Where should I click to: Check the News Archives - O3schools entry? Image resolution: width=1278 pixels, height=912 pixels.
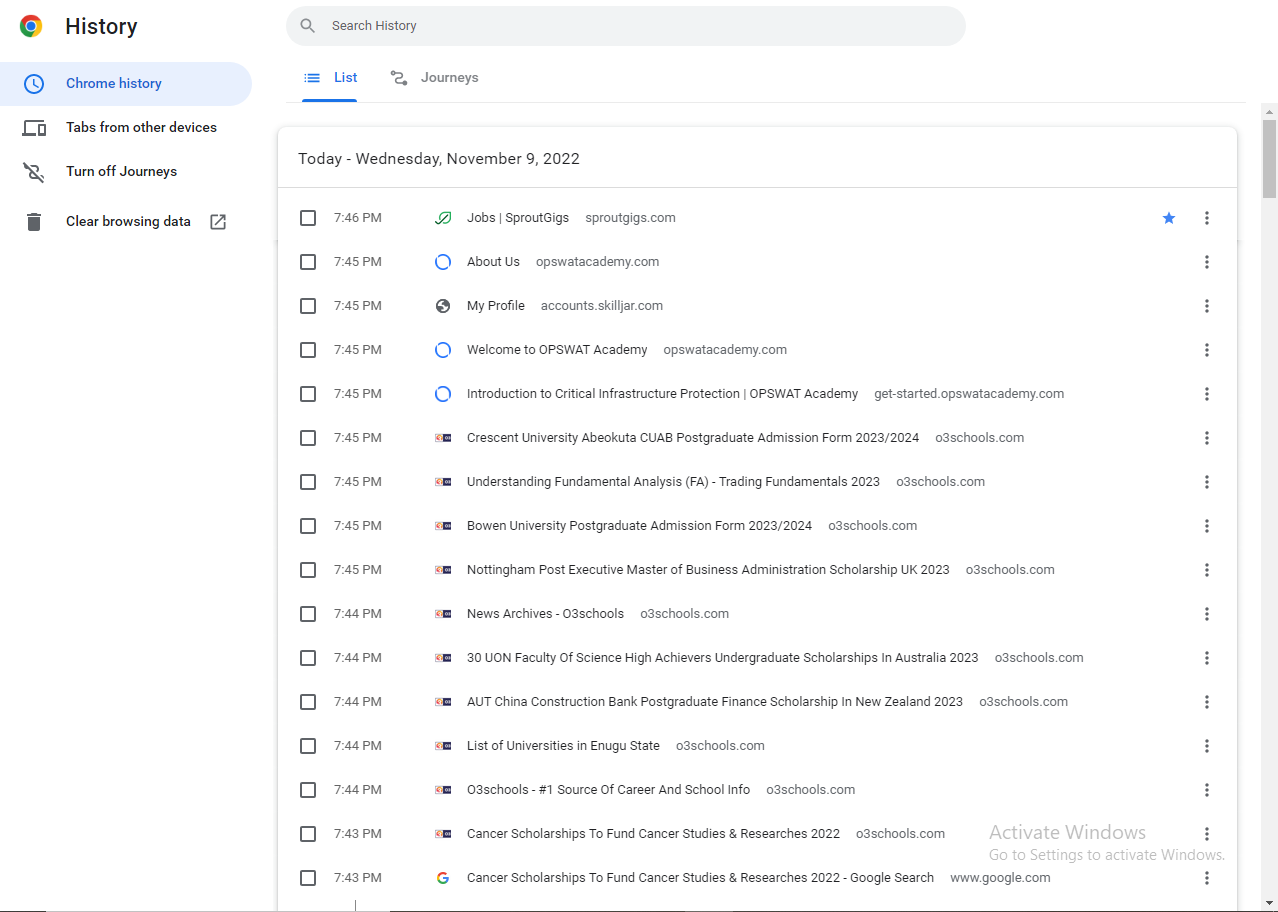pos(308,614)
